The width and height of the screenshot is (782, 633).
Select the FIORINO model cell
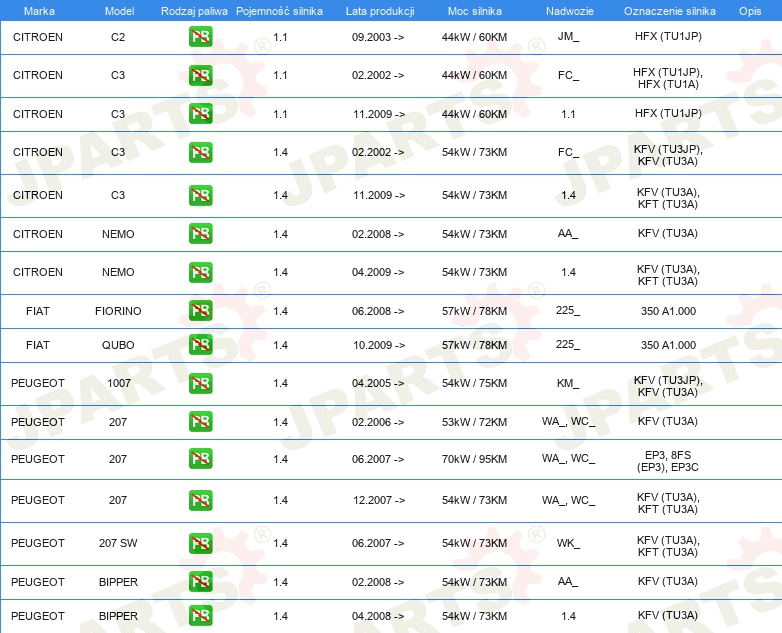click(118, 311)
